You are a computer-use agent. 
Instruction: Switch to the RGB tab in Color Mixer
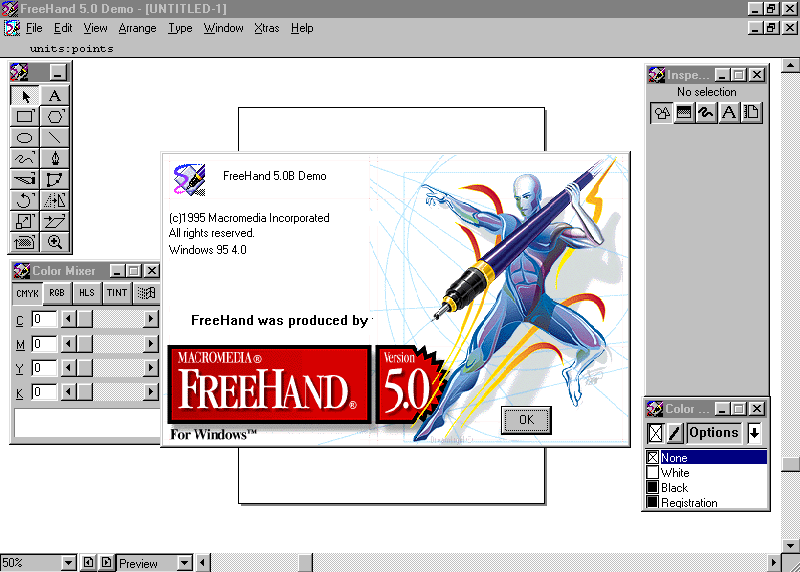(57, 293)
